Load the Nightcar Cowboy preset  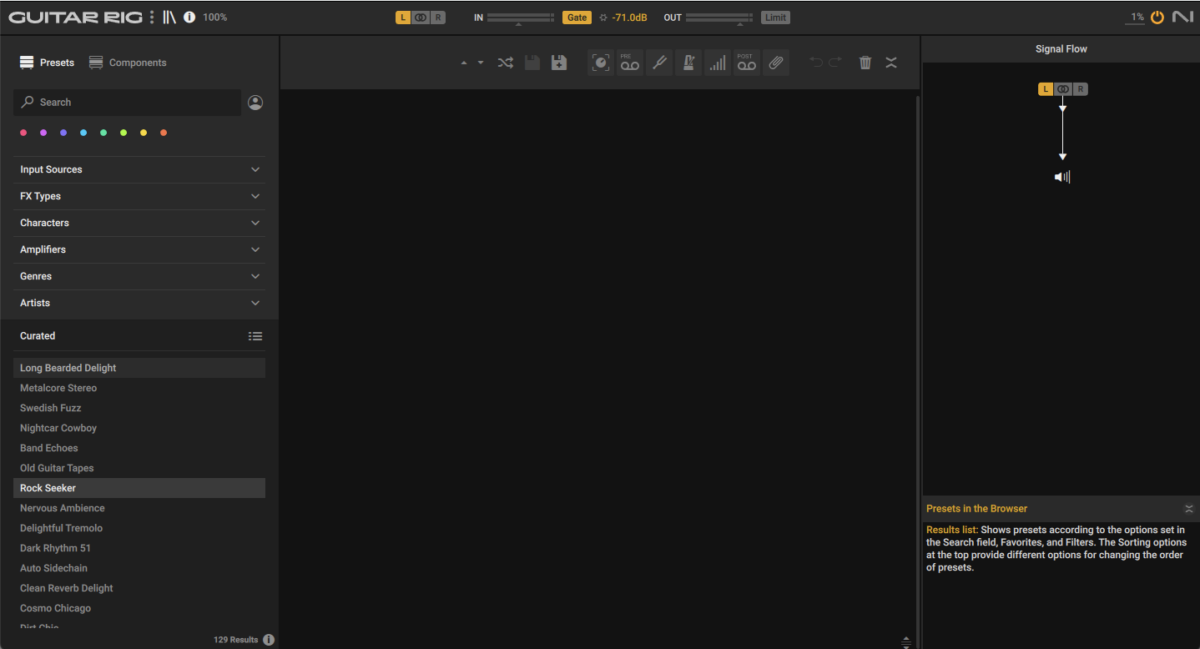pyautogui.click(x=140, y=428)
